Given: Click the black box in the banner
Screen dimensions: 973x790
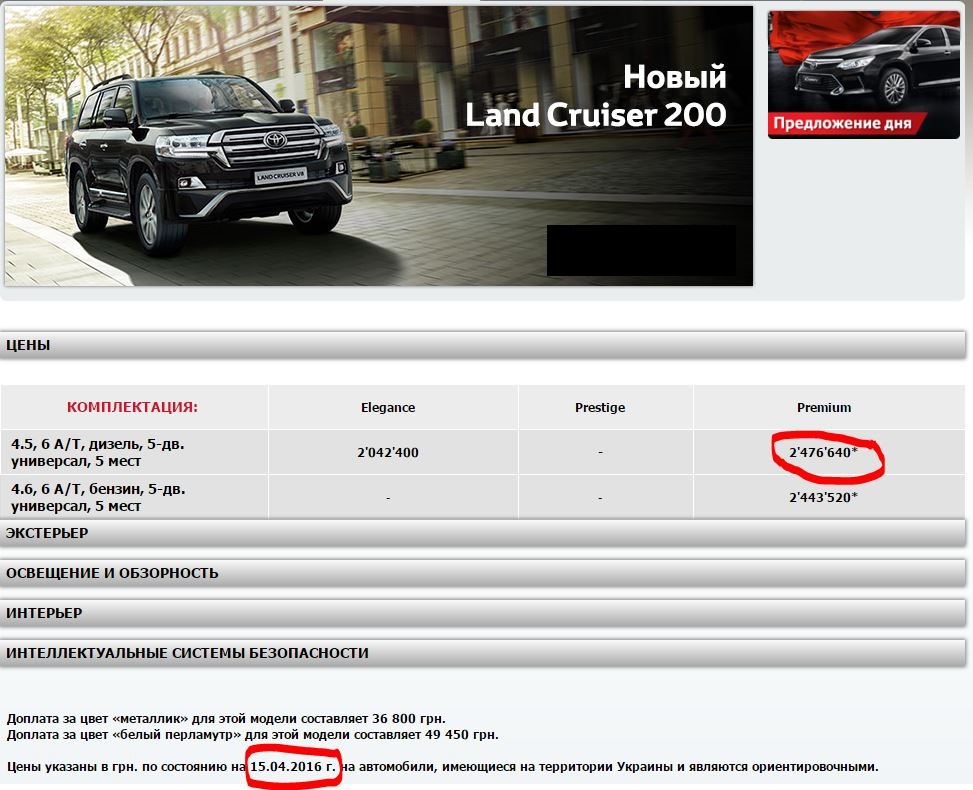Looking at the screenshot, I should pos(641,250).
